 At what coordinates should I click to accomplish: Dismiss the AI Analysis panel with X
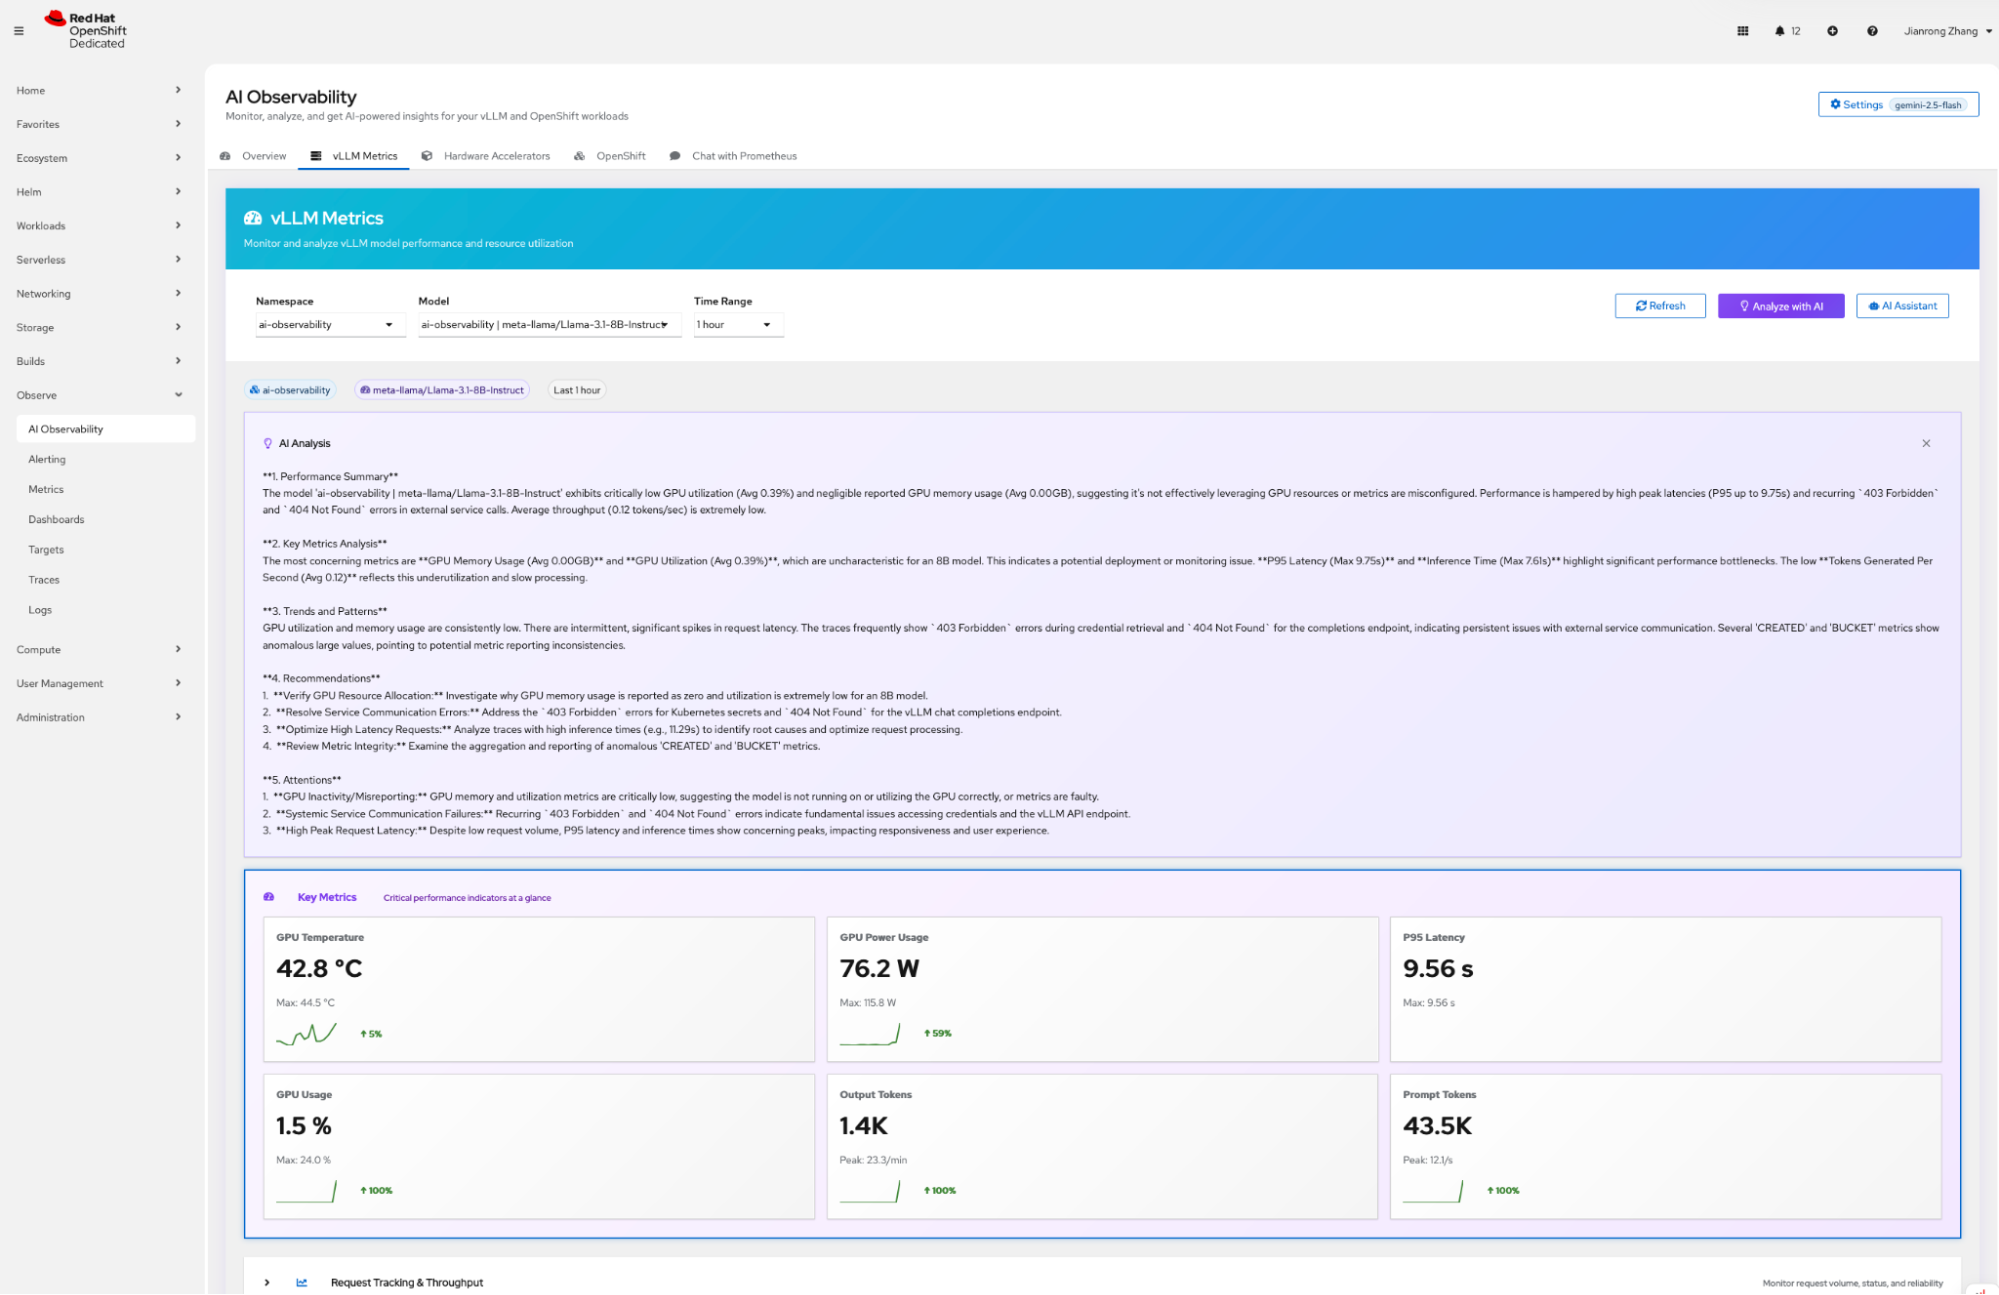(1925, 442)
